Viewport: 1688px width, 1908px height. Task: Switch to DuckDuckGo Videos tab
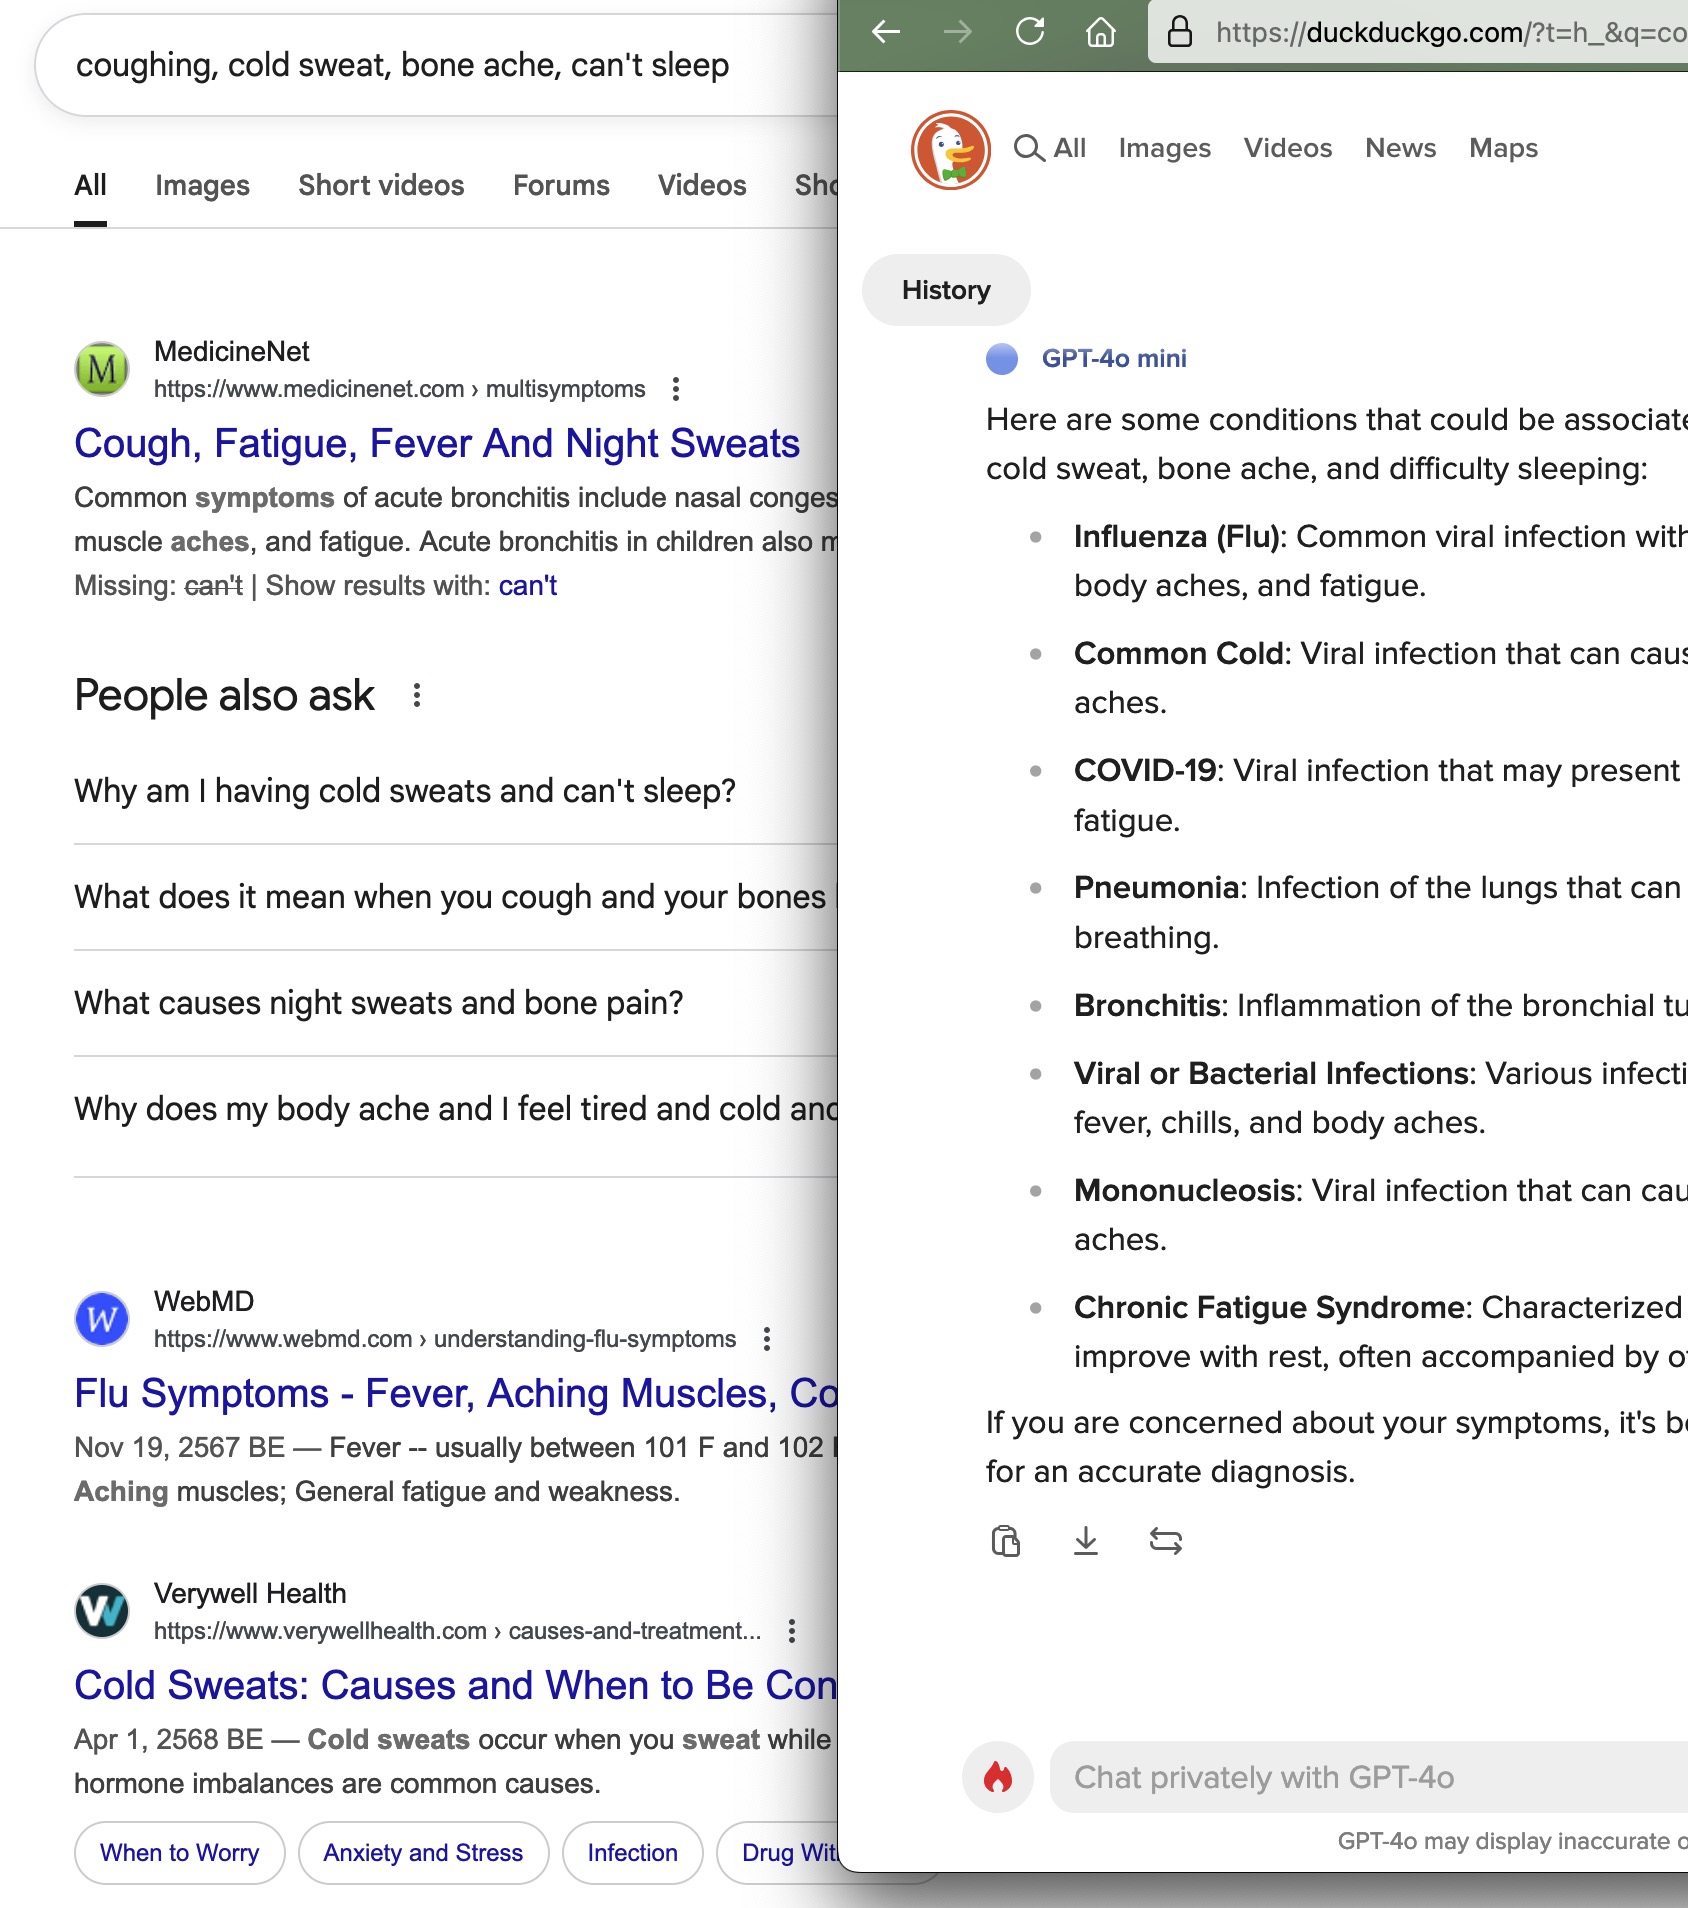(x=1288, y=148)
